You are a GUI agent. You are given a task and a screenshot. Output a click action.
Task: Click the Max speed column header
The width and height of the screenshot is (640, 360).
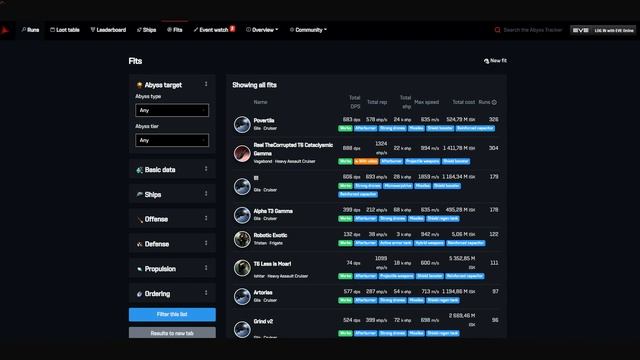427,102
